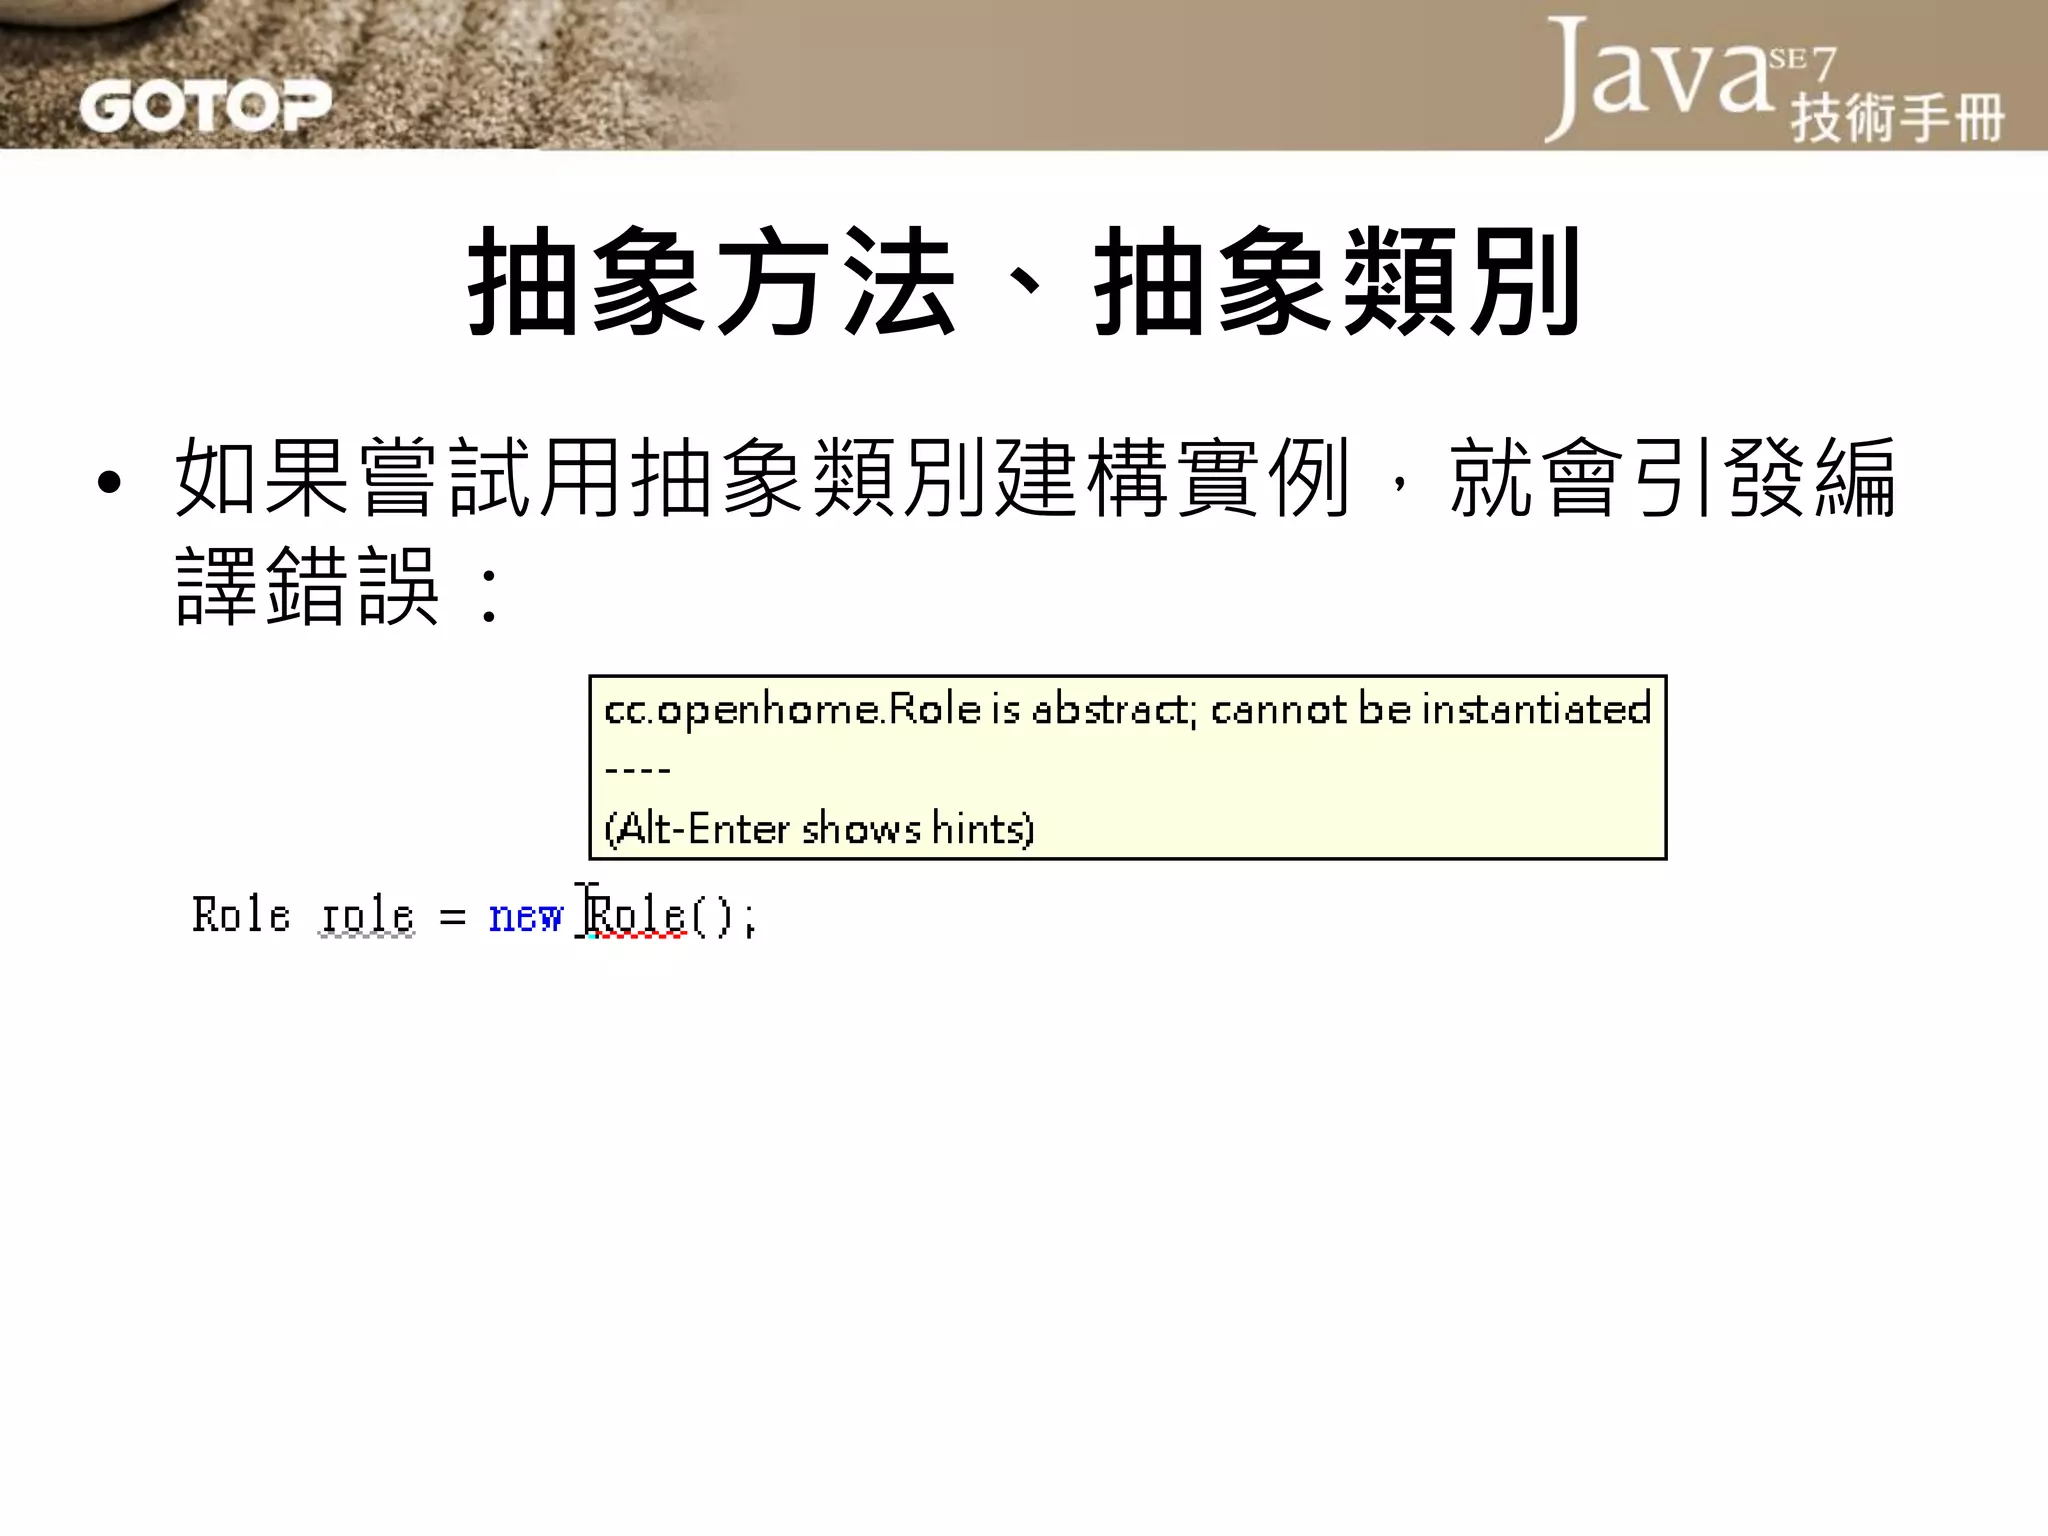Click the '(Alt-Enter shows hints)' hint text

tap(820, 829)
